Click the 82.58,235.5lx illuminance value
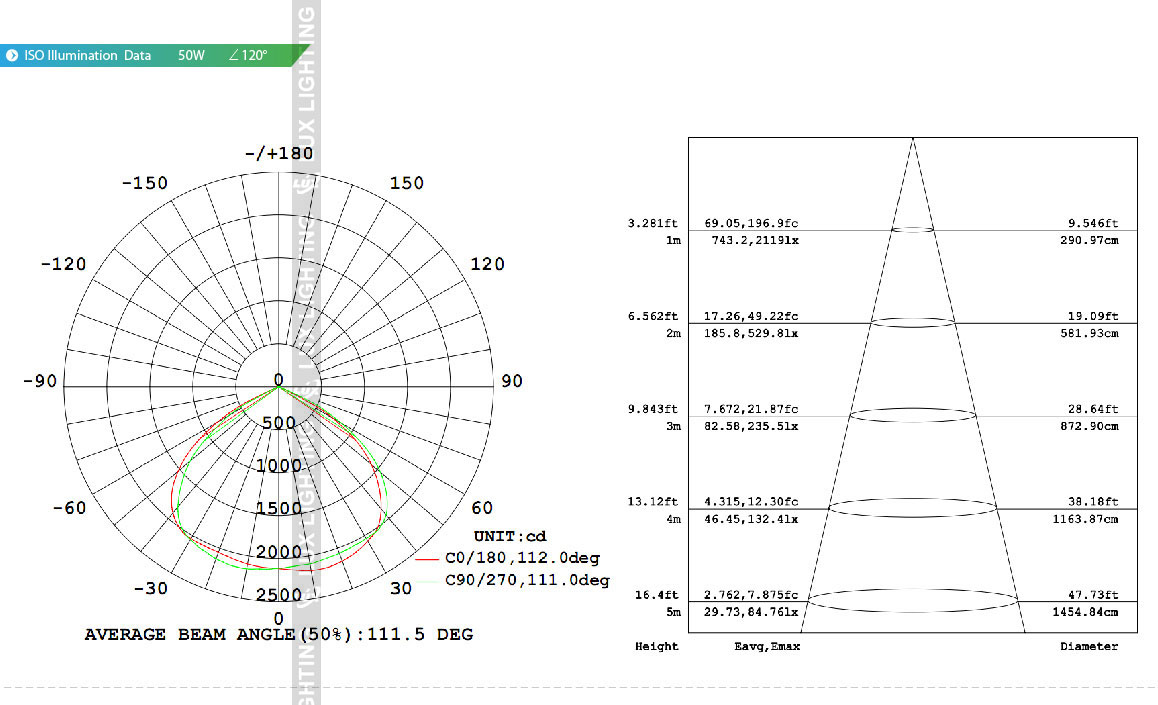This screenshot has width=1158, height=705. coord(751,427)
